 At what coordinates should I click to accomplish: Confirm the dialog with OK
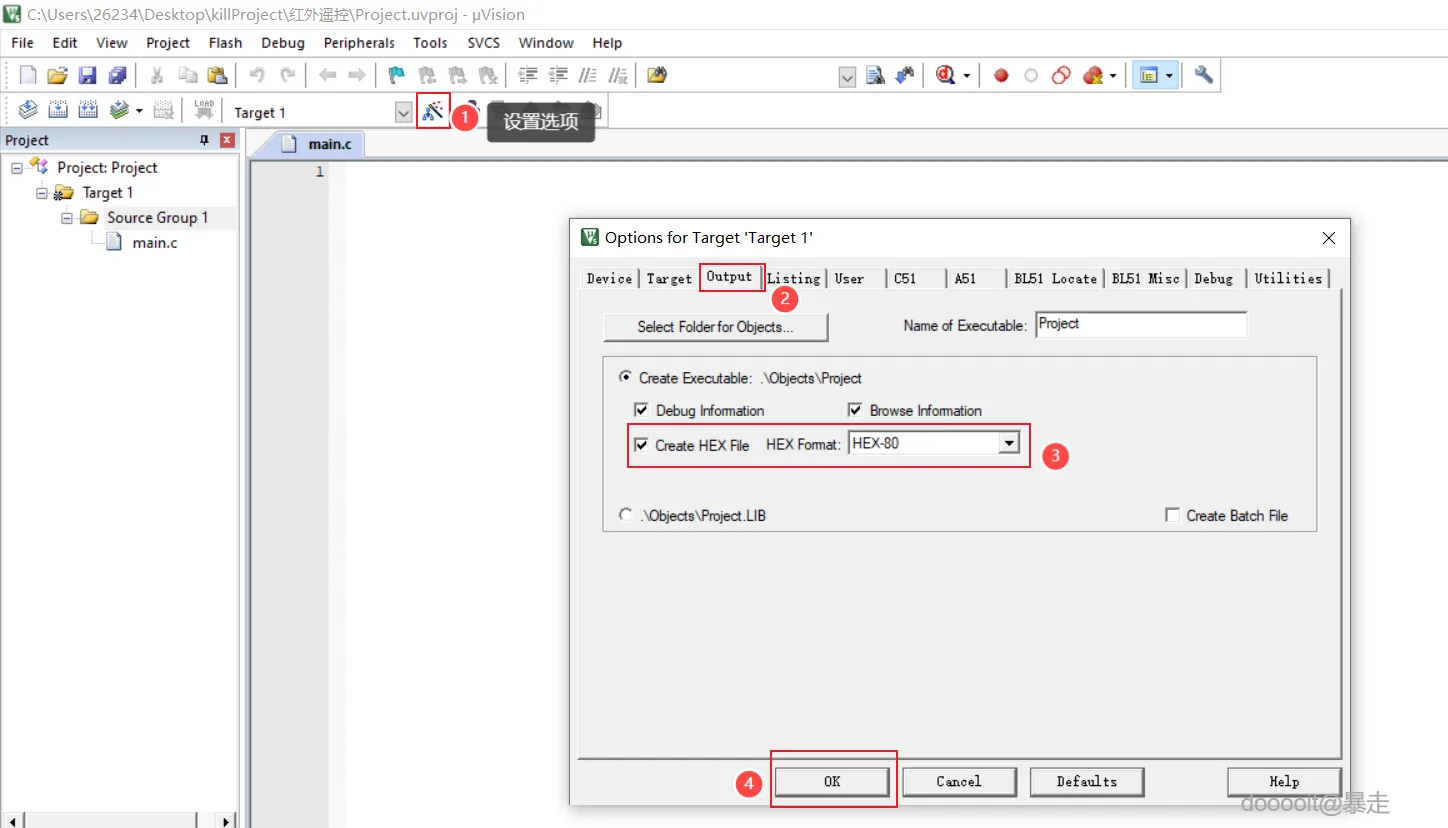[832, 781]
